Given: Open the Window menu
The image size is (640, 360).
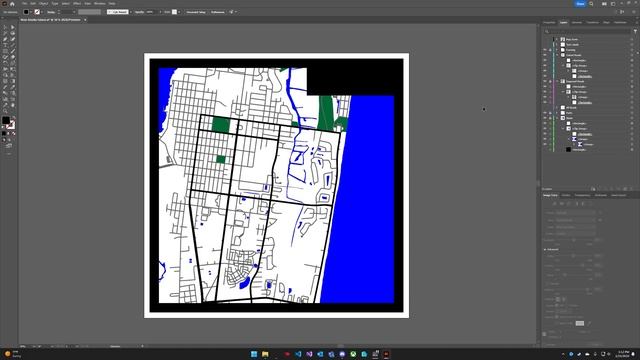Looking at the screenshot, I should pos(100,4).
